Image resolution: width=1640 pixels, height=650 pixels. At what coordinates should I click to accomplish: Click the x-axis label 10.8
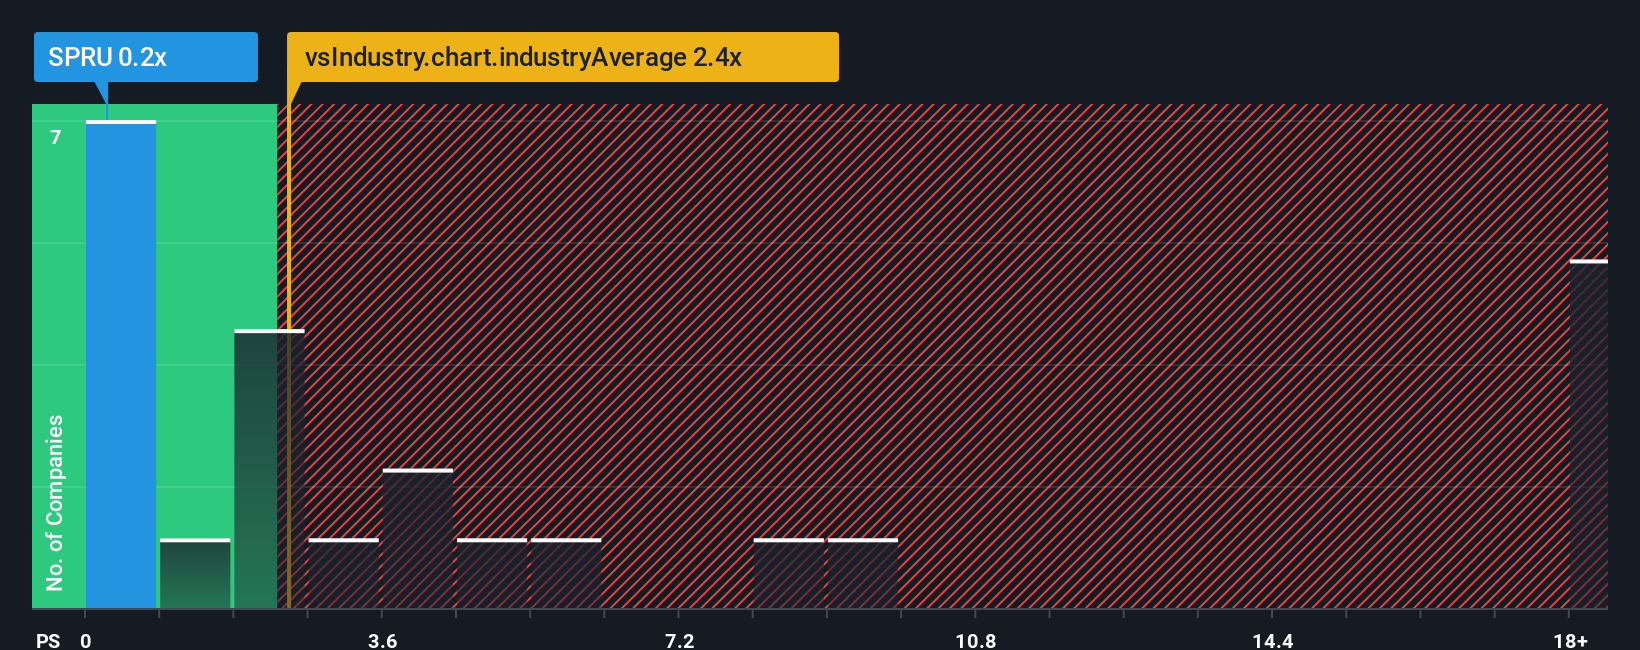pos(975,640)
